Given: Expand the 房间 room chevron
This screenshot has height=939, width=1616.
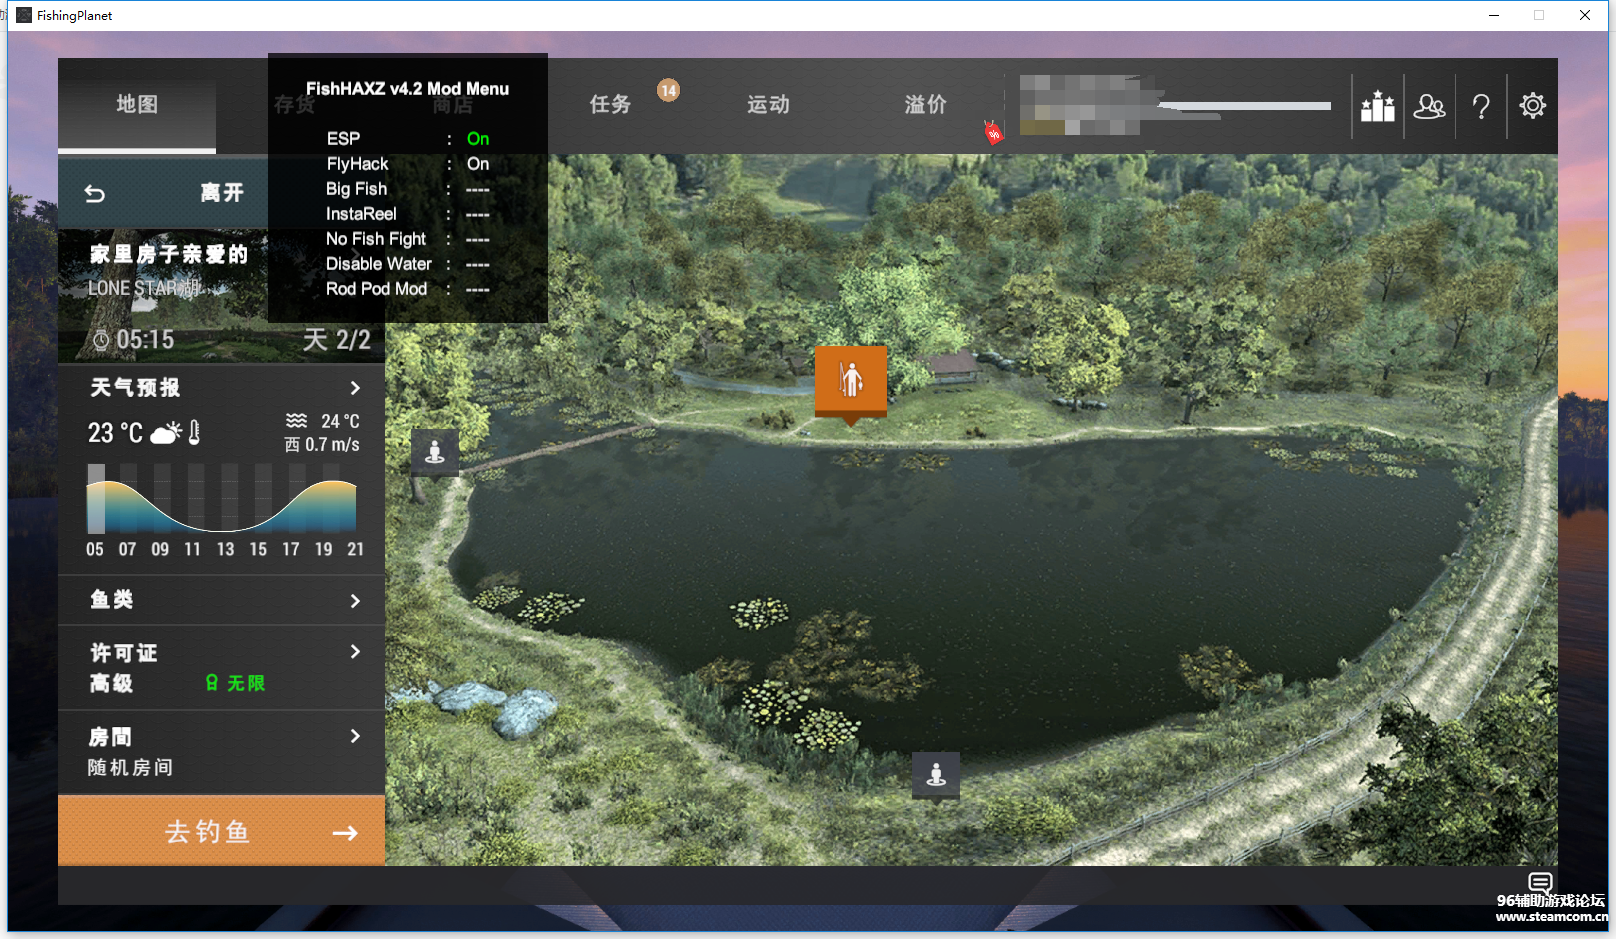Looking at the screenshot, I should pyautogui.click(x=355, y=737).
